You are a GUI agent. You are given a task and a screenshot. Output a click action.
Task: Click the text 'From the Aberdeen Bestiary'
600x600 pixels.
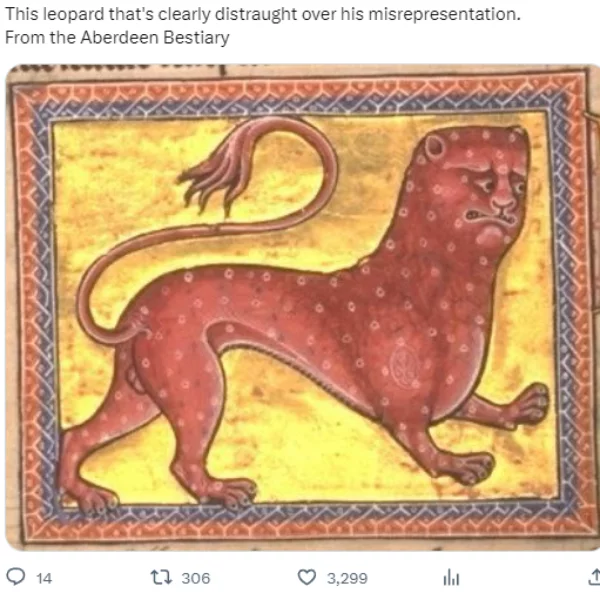(117, 38)
